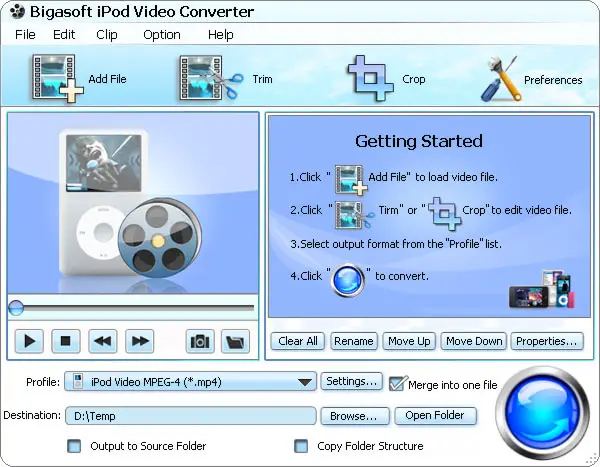Click the window resize grip in corner
This screenshot has height=467, width=600.
point(592,459)
